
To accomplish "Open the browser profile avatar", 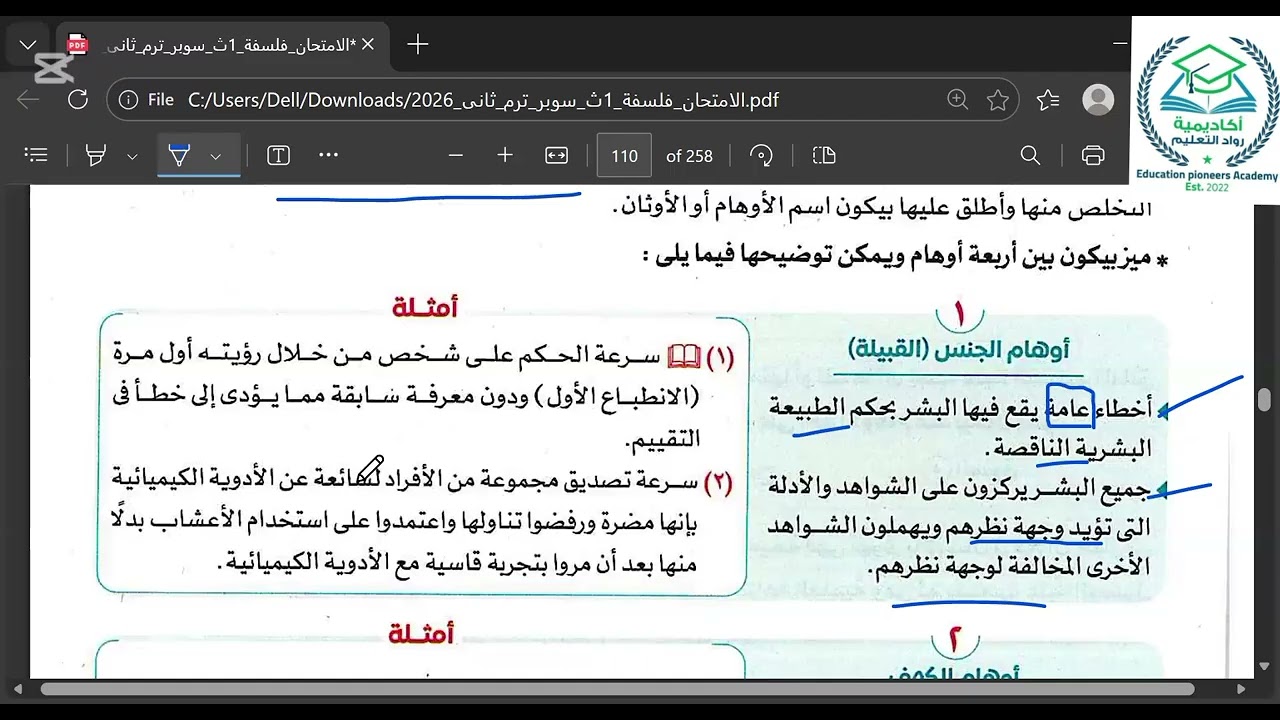I will pos(1098,100).
